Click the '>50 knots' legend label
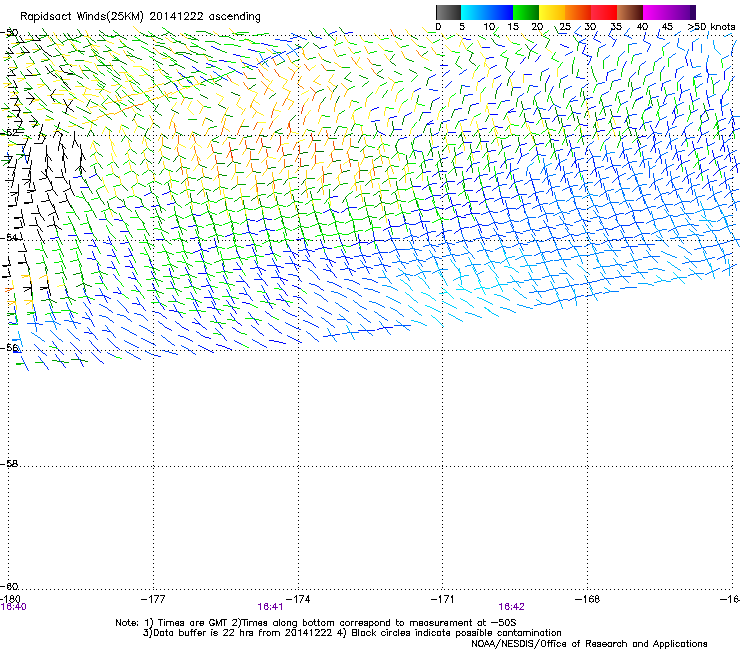740x650 pixels. (x=711, y=27)
